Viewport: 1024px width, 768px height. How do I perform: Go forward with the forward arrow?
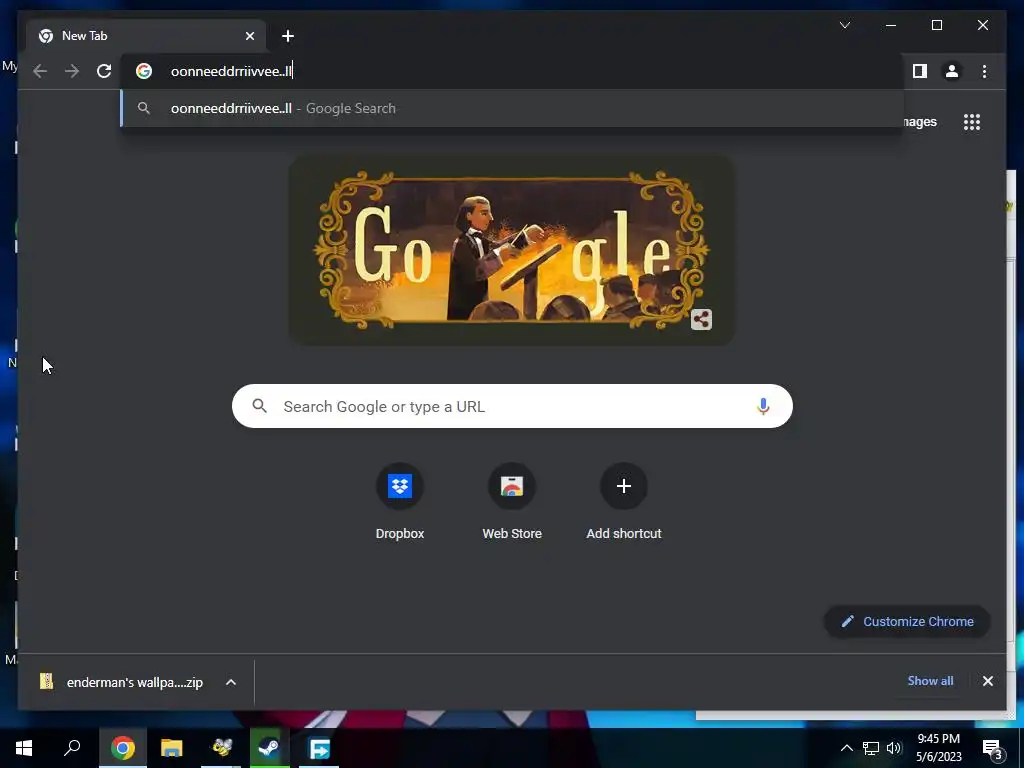pyautogui.click(x=72, y=71)
